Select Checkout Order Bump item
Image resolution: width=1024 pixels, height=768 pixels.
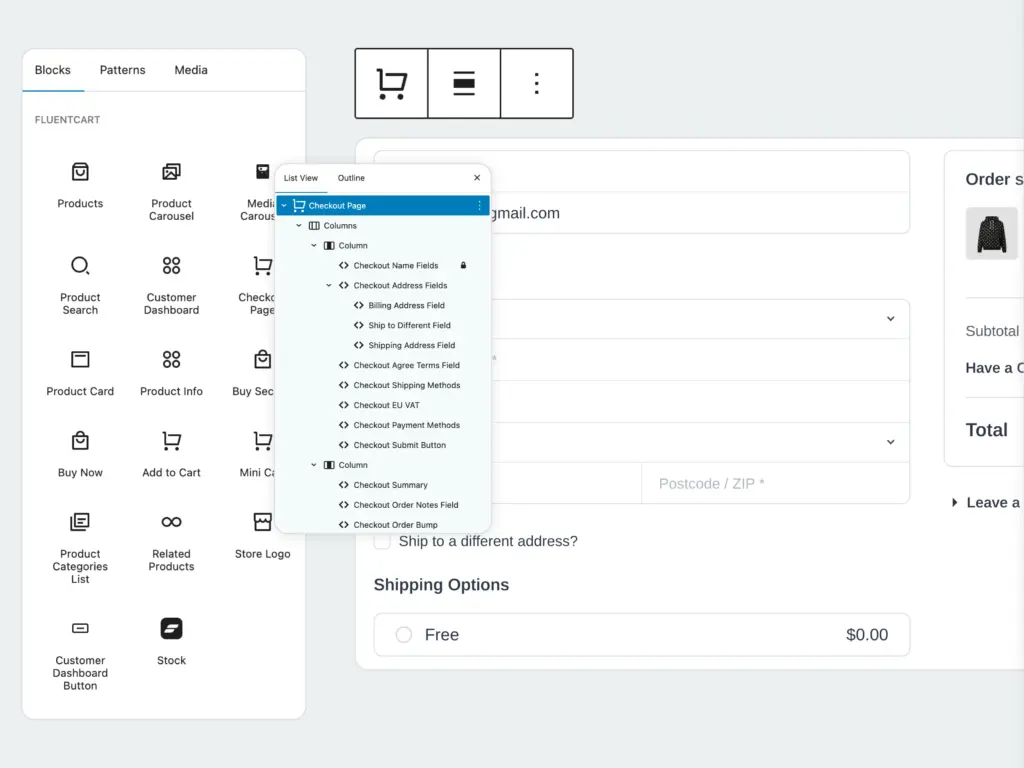point(383,524)
